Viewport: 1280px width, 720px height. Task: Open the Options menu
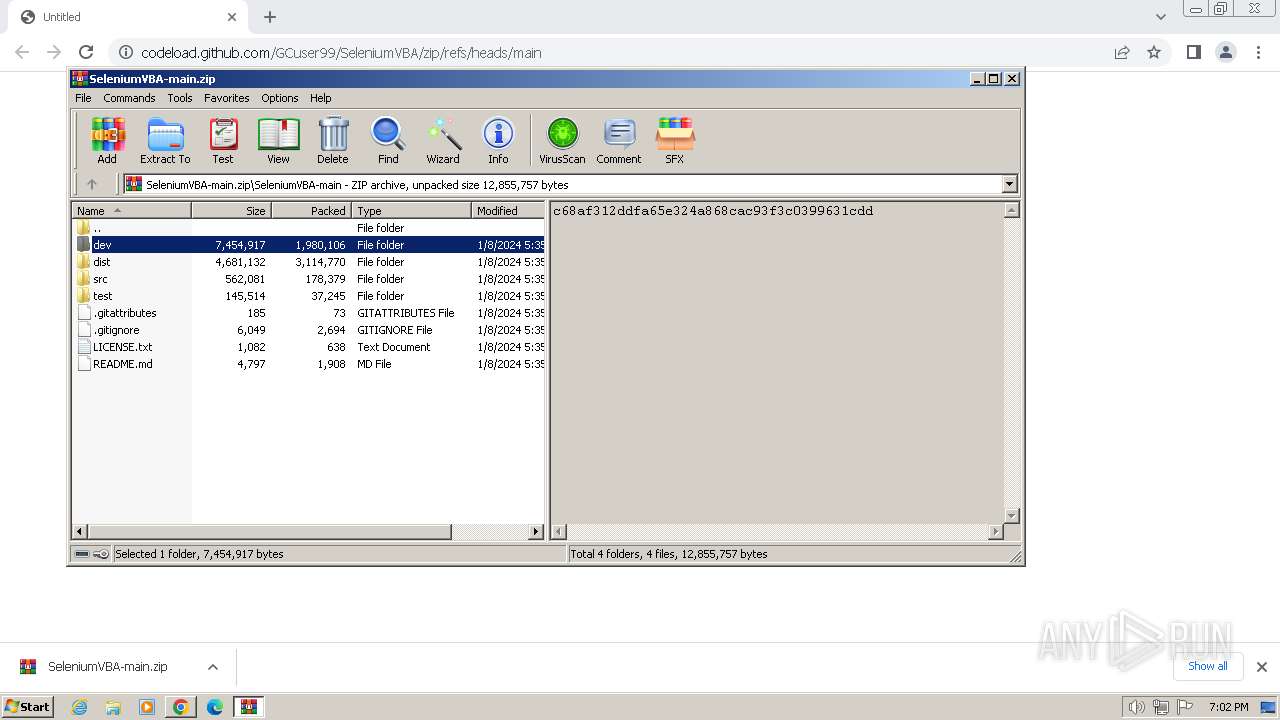280,98
